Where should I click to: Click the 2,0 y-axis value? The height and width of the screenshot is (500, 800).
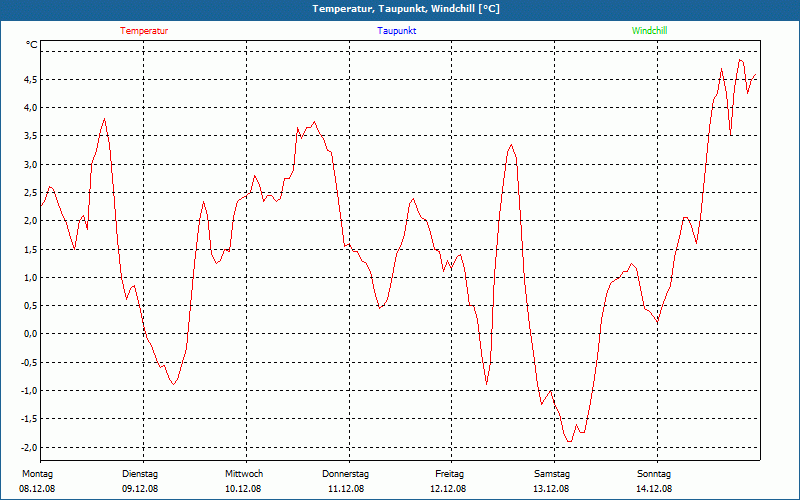point(31,221)
